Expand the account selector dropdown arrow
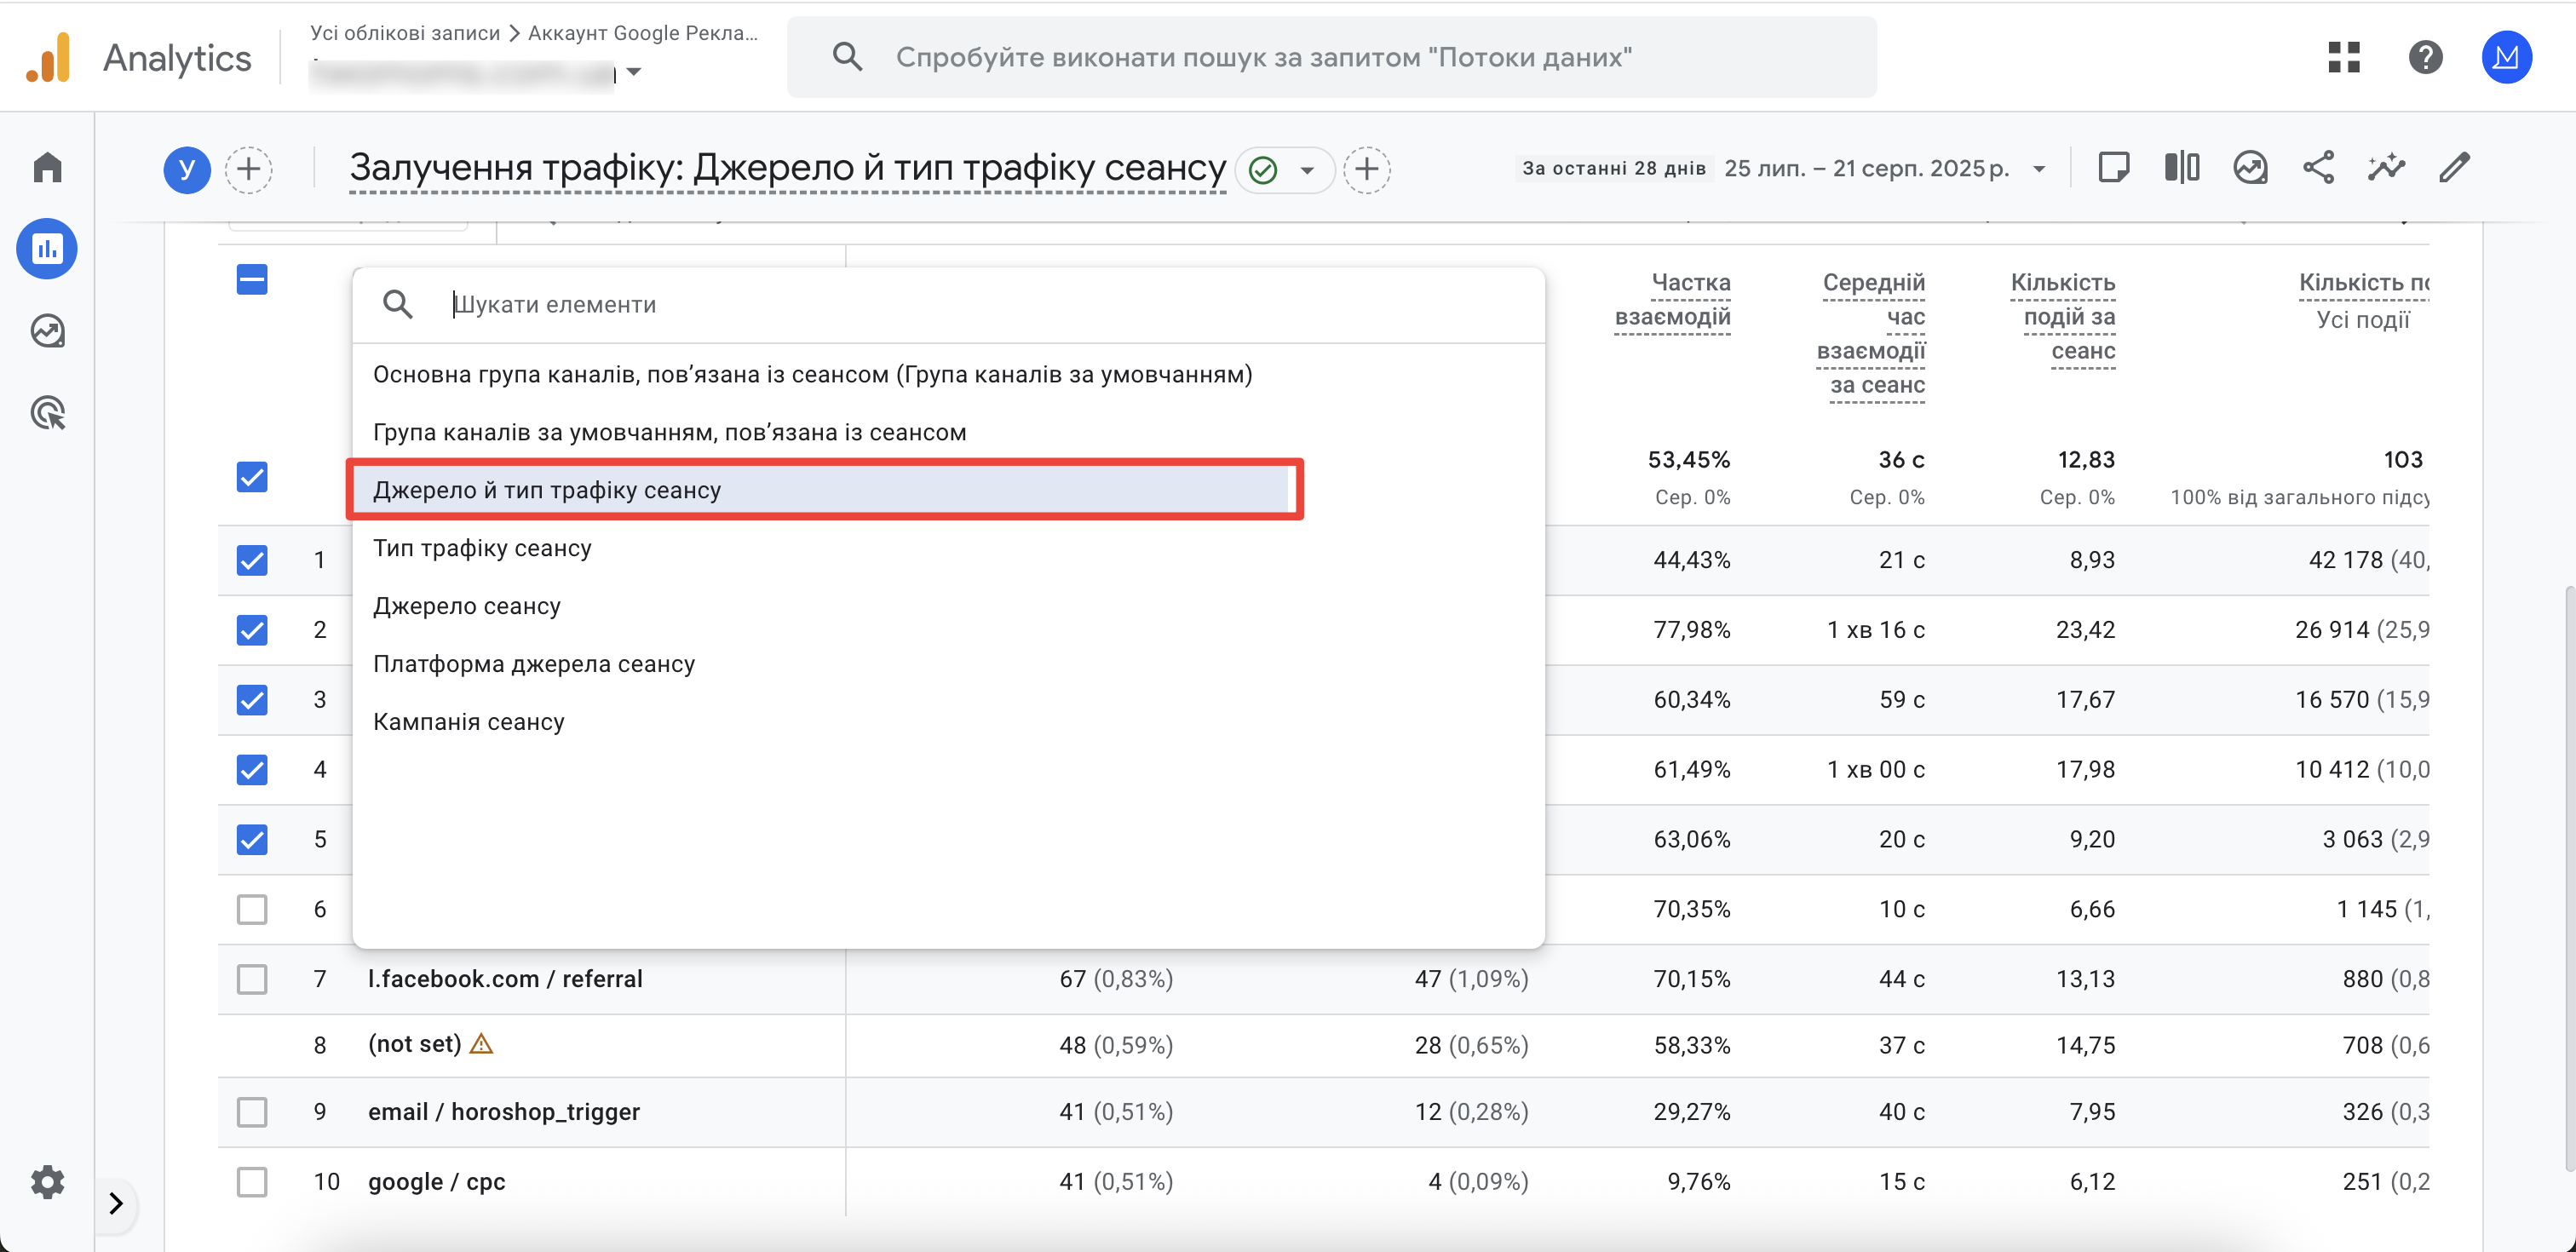Viewport: 2576px width, 1252px height. click(634, 72)
